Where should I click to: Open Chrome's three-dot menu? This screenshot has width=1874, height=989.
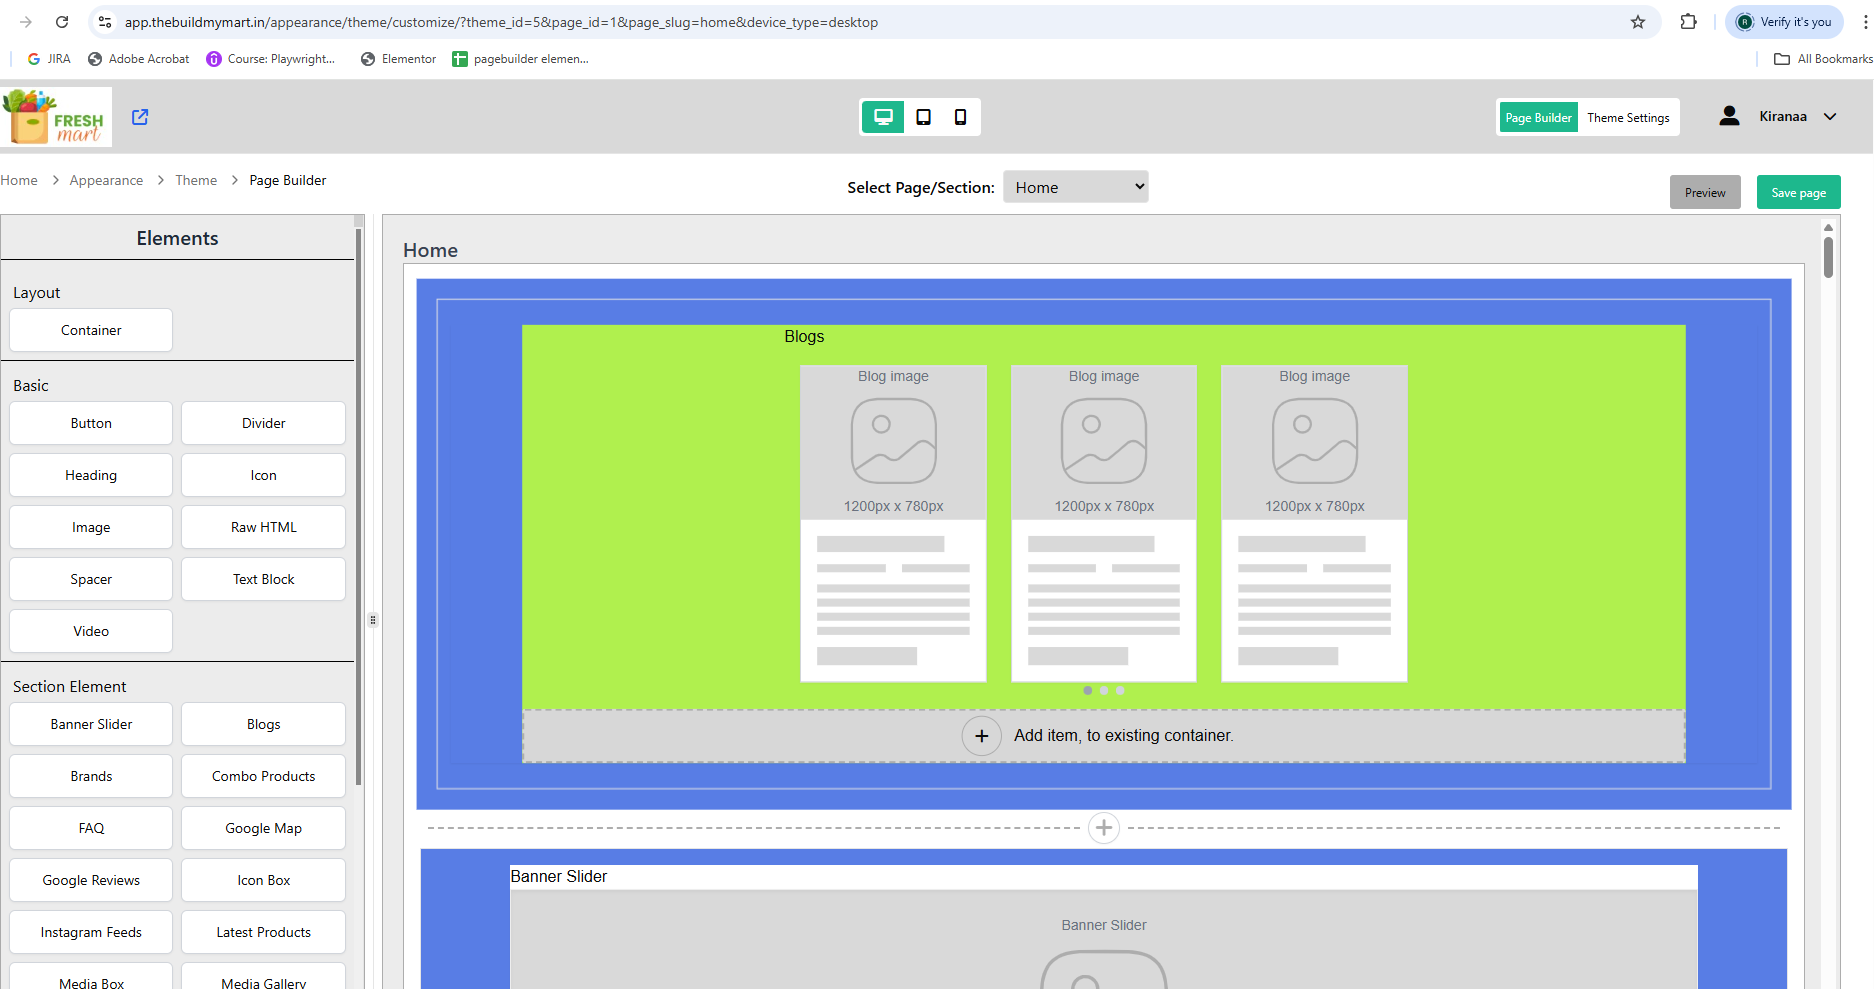point(1865,22)
